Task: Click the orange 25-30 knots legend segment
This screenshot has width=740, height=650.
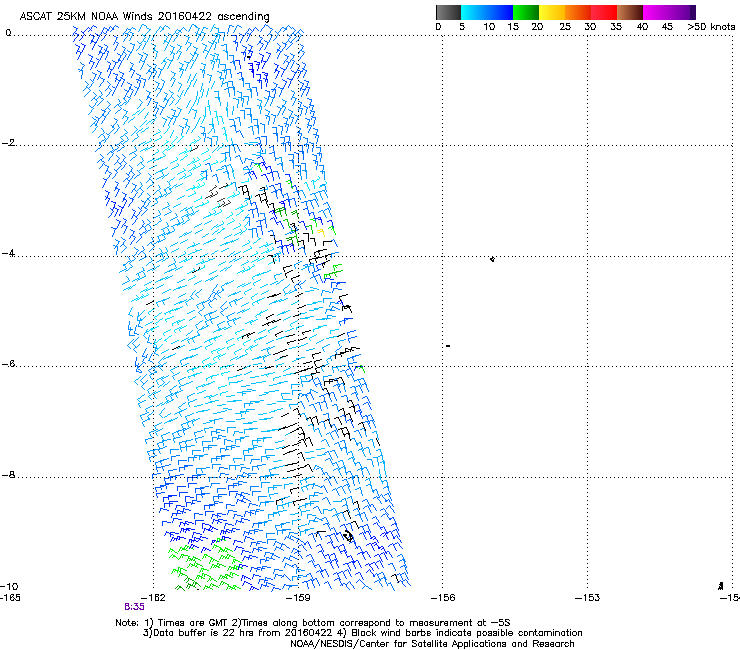Action: pyautogui.click(x=578, y=12)
